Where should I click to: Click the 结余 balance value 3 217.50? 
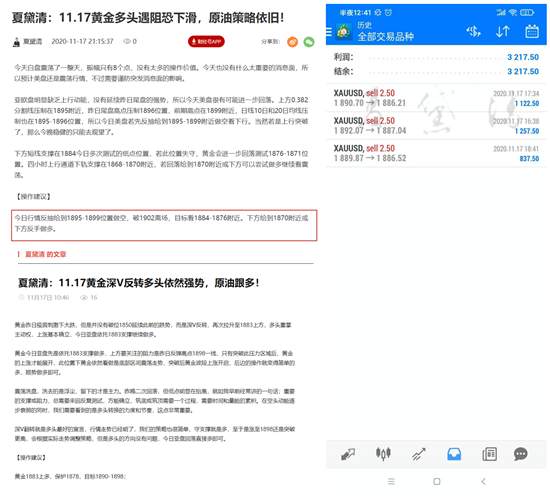[x=523, y=72]
